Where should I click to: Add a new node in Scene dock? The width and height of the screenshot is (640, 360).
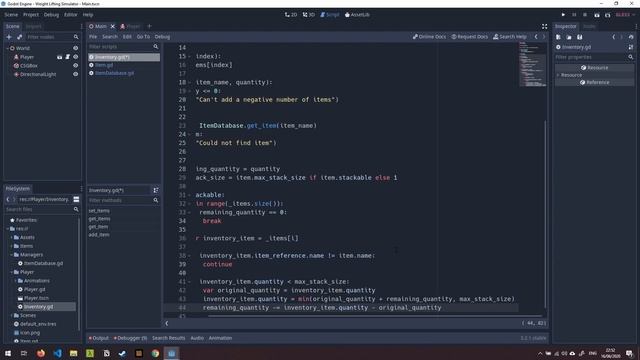pos(9,37)
